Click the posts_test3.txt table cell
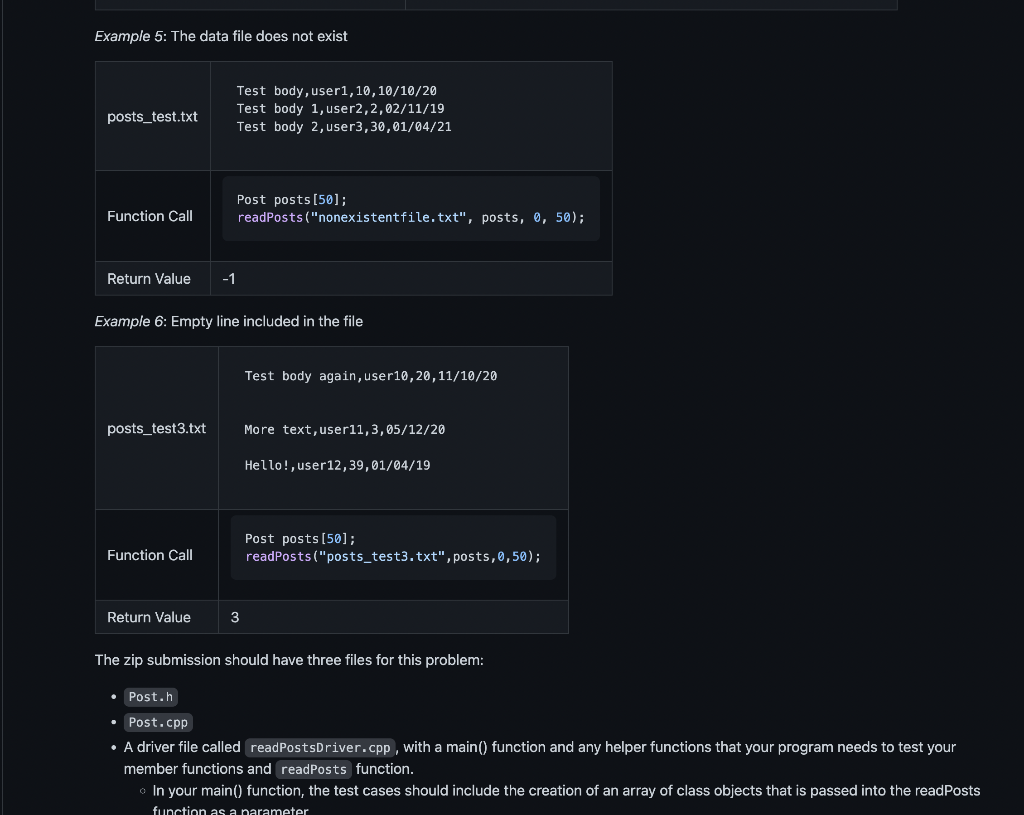Viewport: 1024px width, 815px height. point(156,428)
